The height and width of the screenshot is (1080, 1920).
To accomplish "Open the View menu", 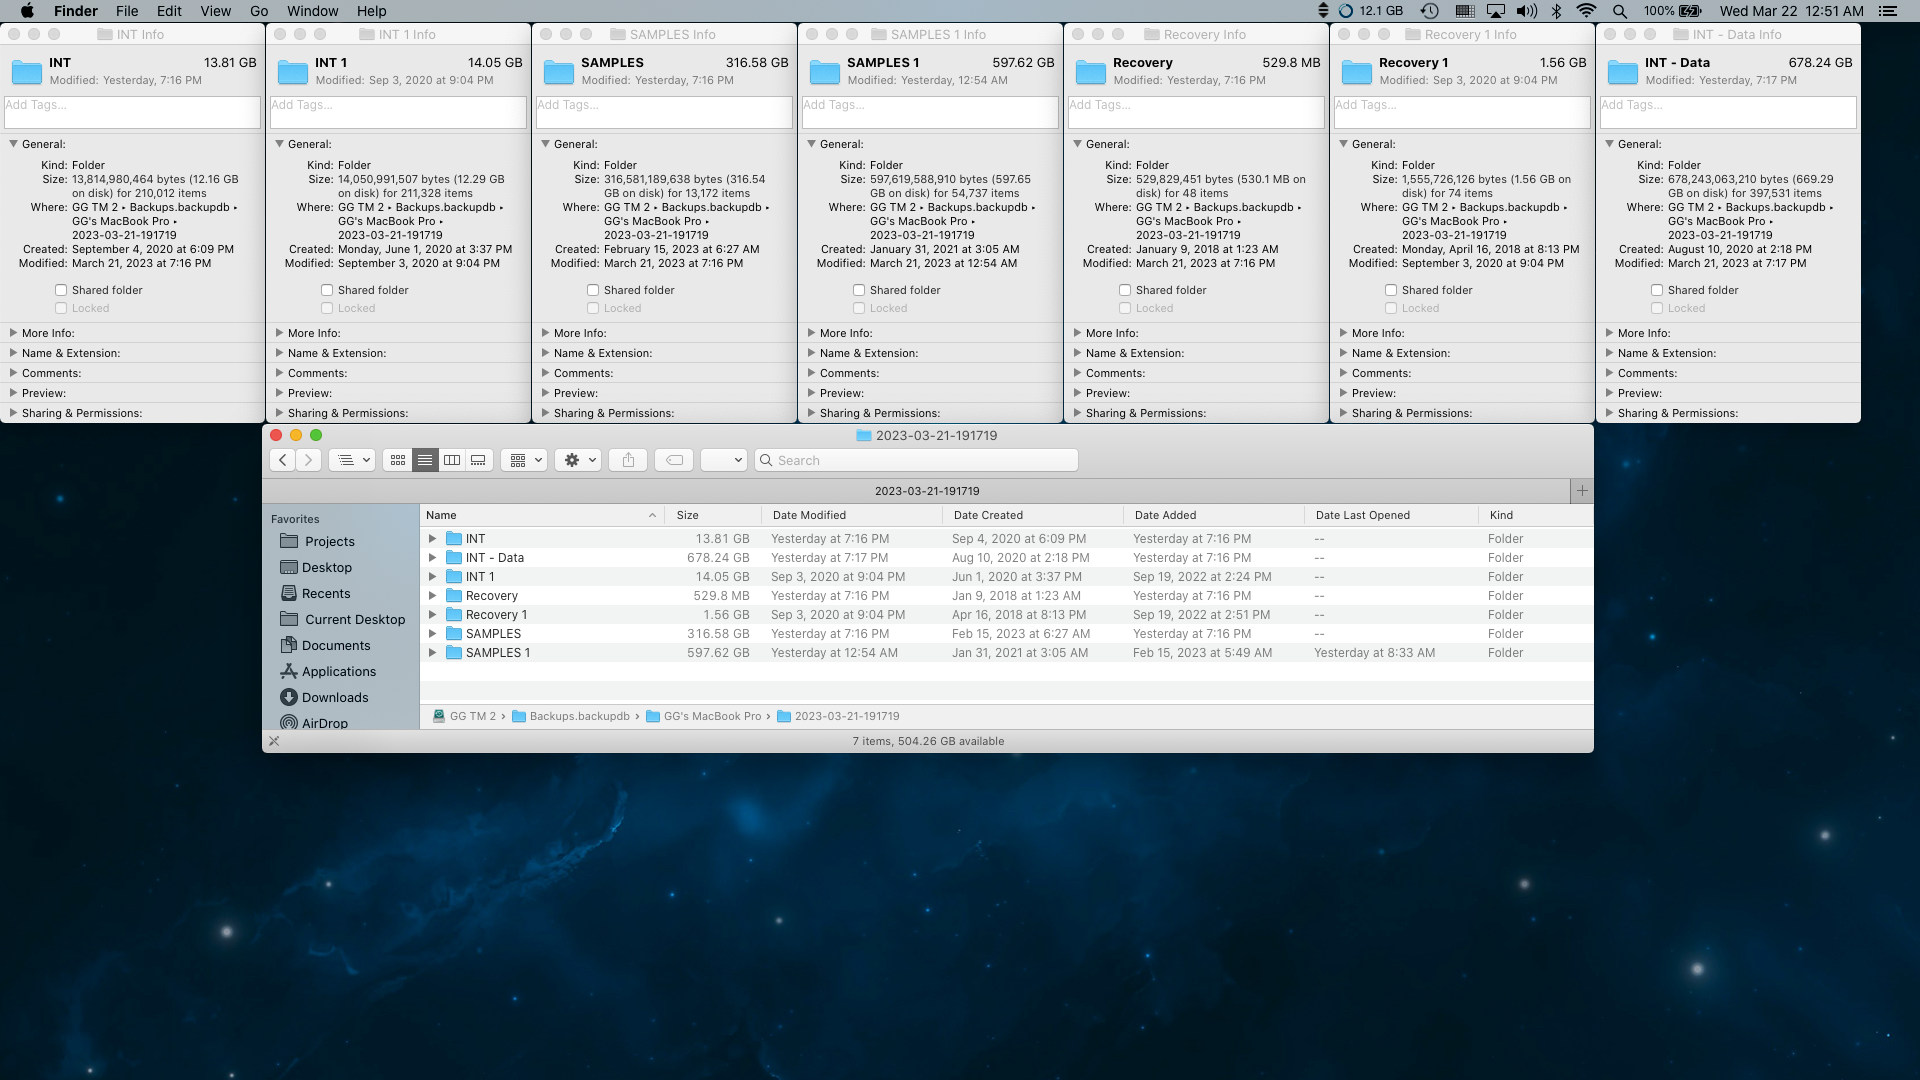I will pos(215,11).
